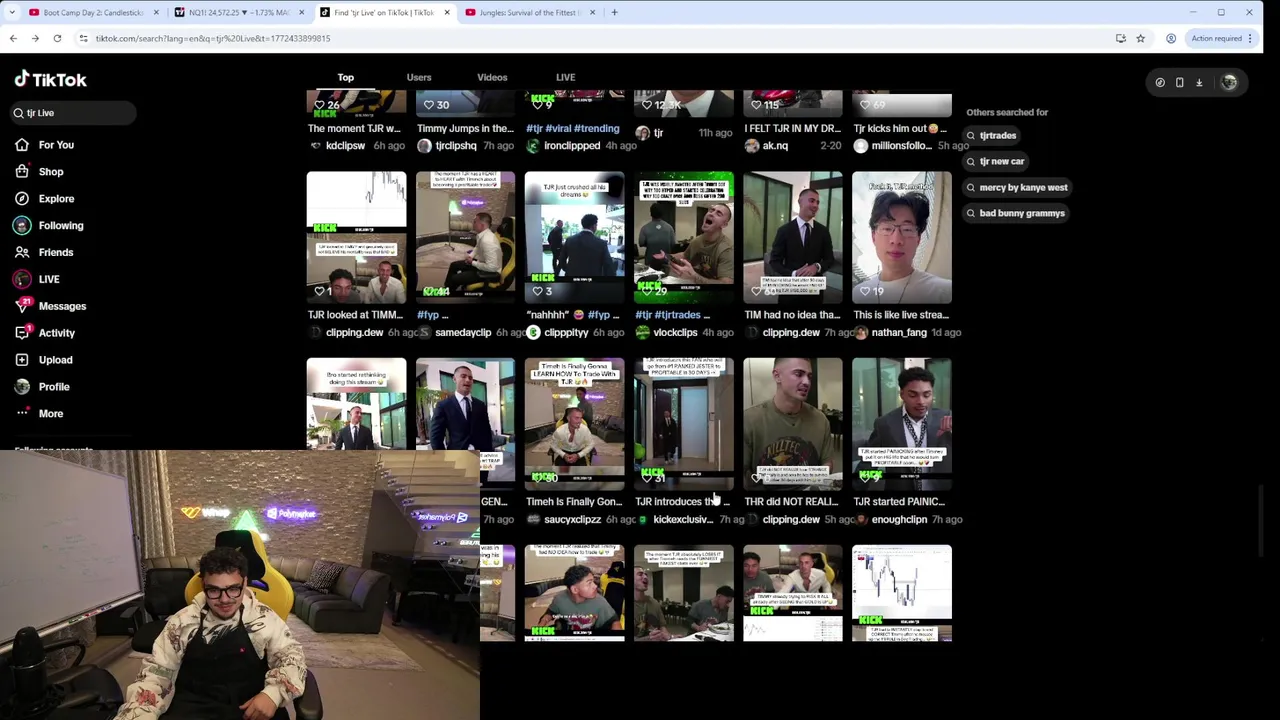Click 'The moment TJR w...' caption
1280x720 pixels.
[354, 129]
